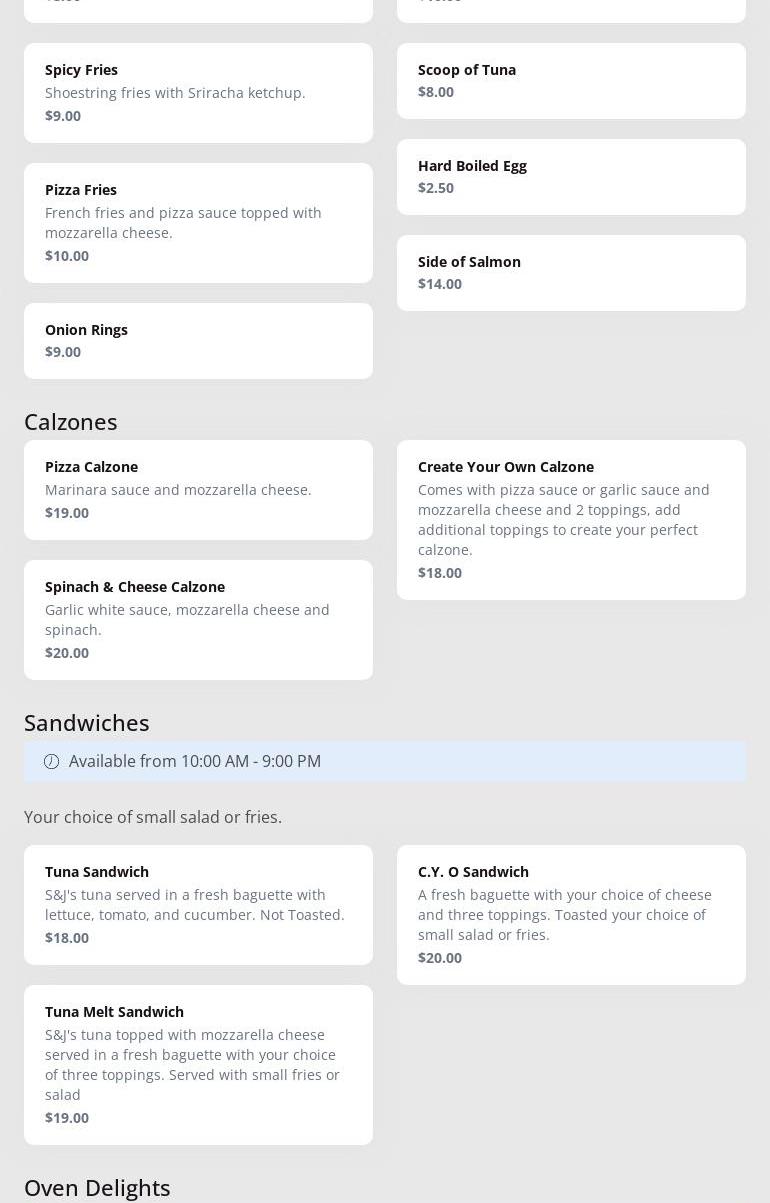Pick the Side of Salmon card

pyautogui.click(x=571, y=273)
